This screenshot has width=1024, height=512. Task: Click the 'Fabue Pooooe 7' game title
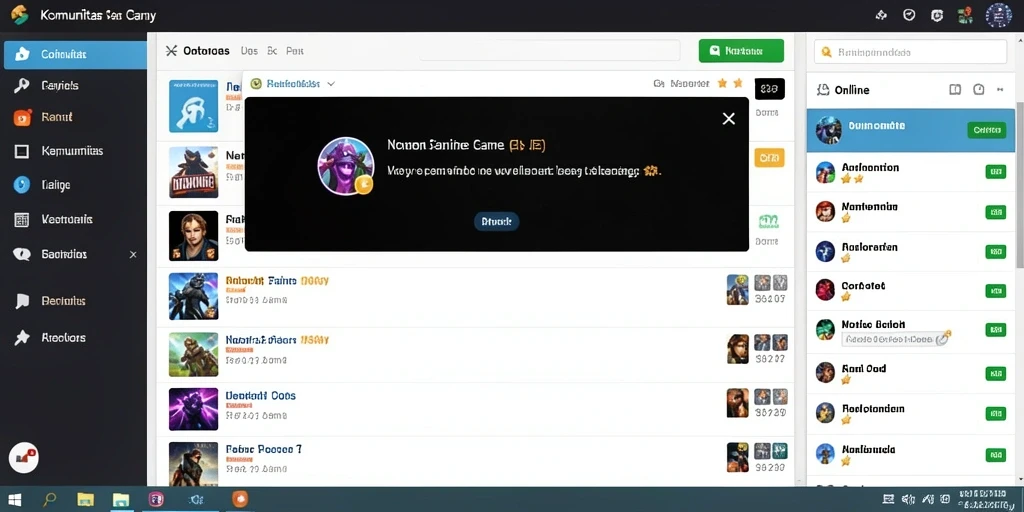(264, 449)
